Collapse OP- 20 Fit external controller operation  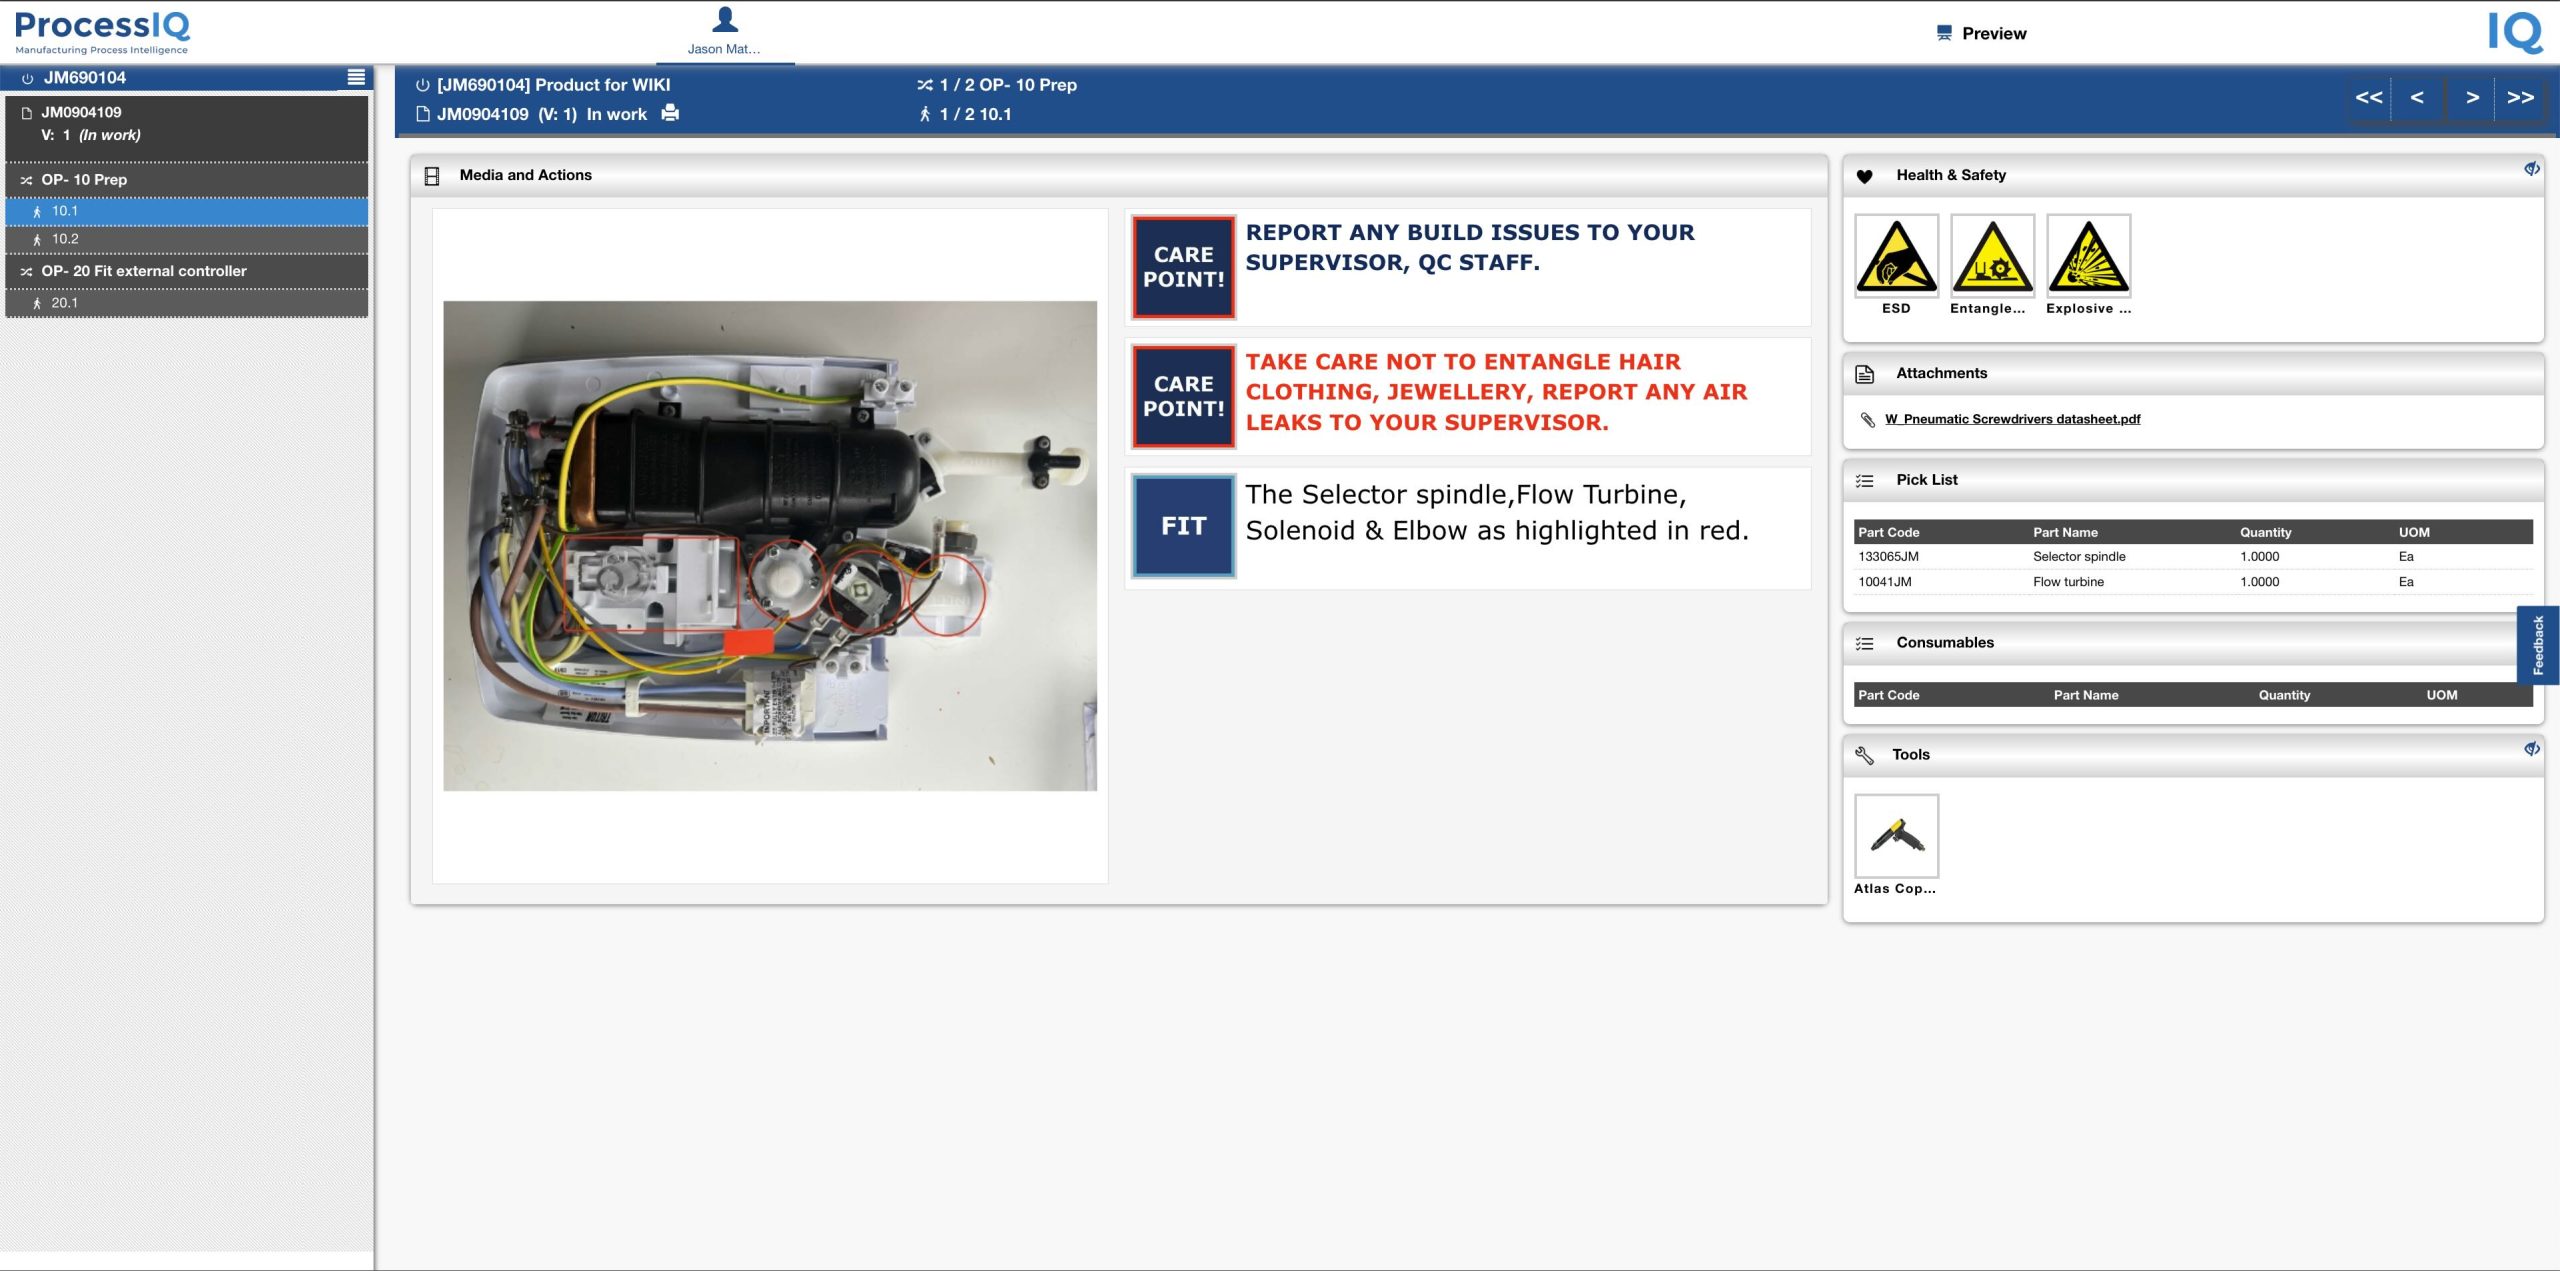tap(187, 271)
